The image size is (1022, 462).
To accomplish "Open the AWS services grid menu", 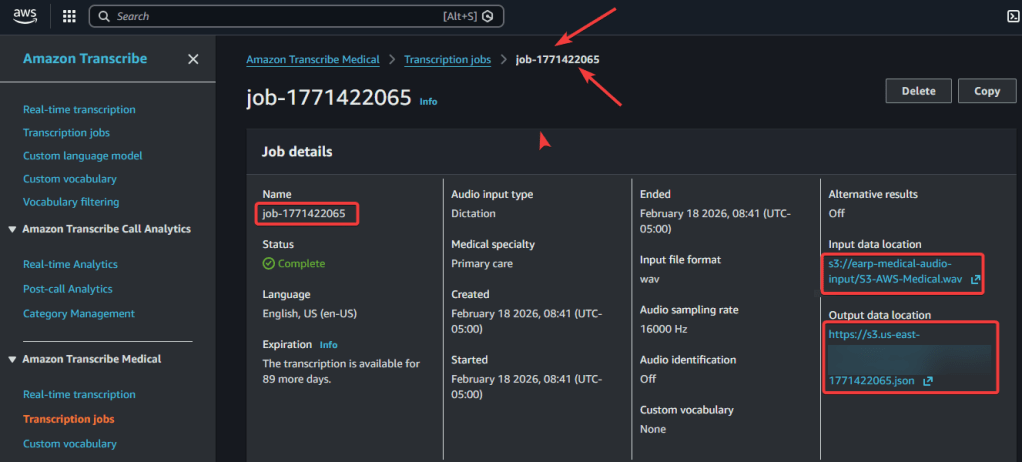I will (69, 16).
